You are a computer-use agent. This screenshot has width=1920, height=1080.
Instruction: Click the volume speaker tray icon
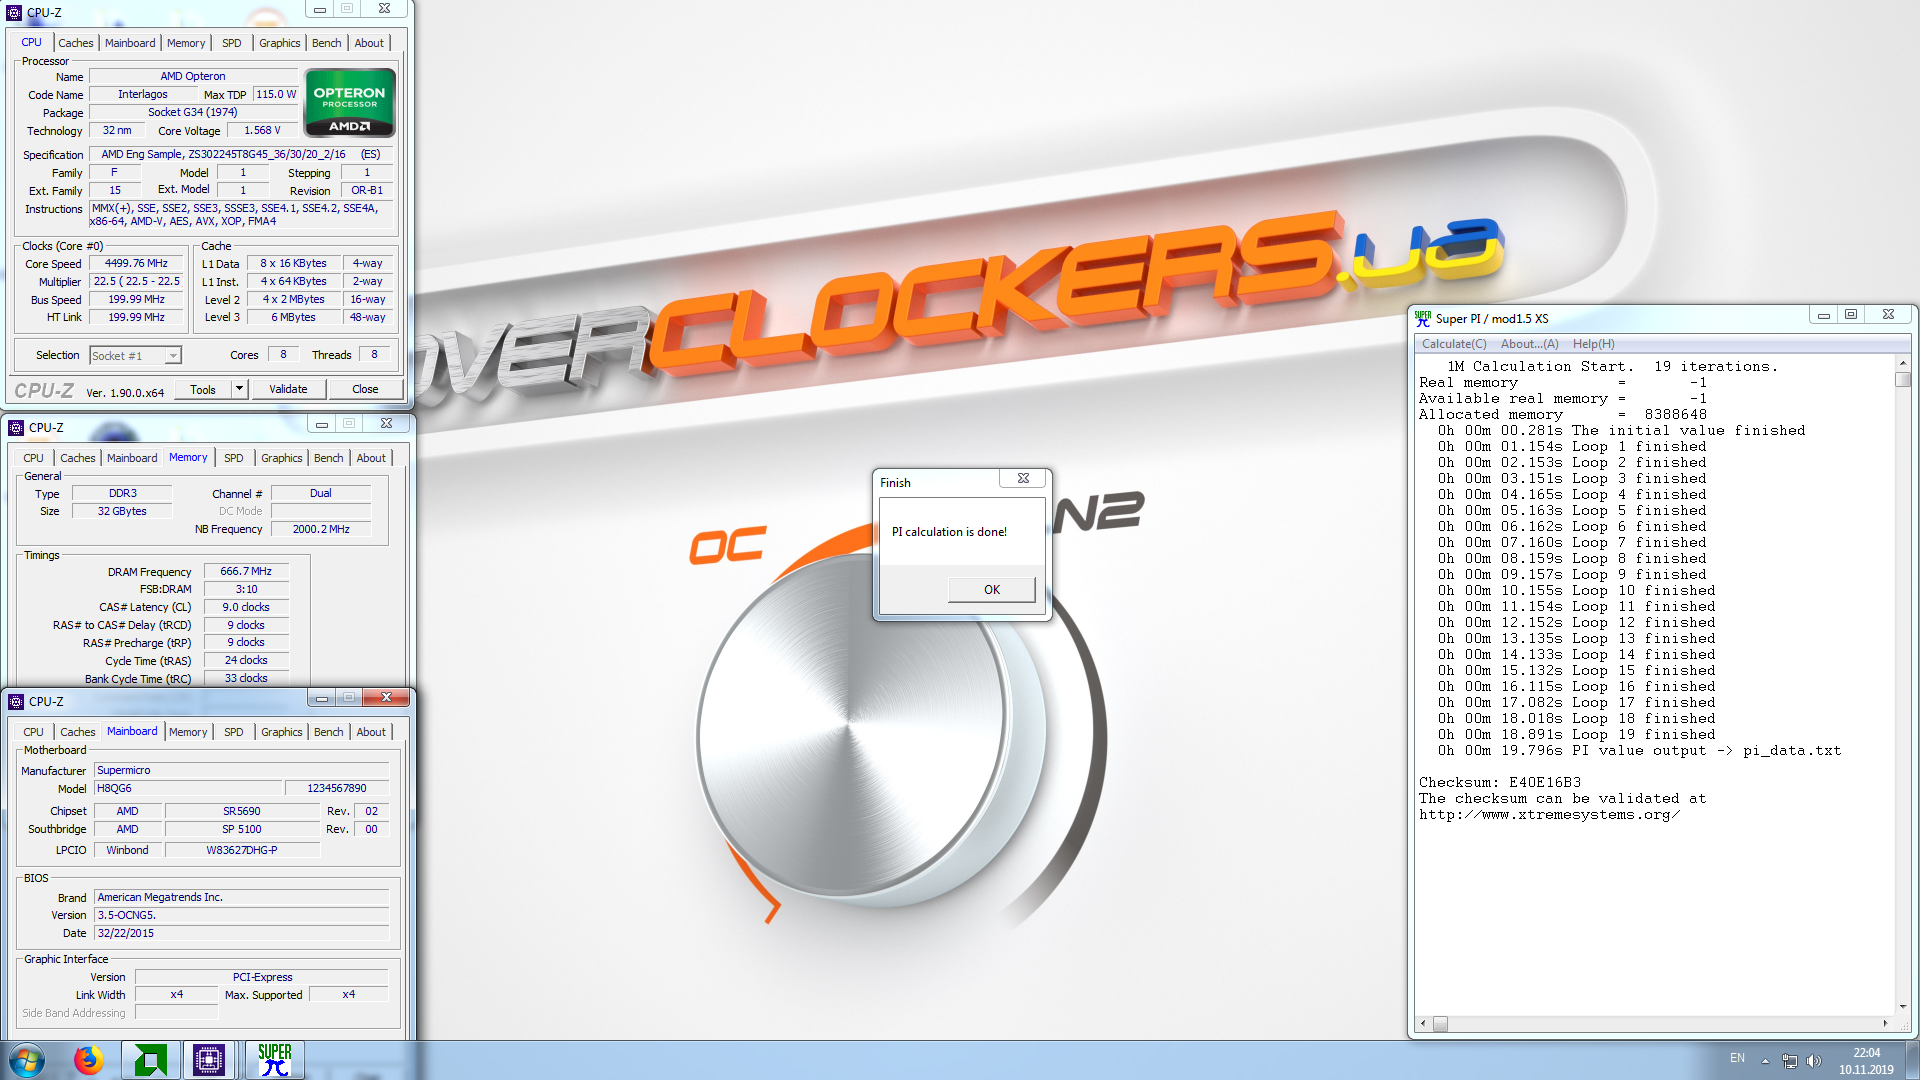(1814, 1061)
